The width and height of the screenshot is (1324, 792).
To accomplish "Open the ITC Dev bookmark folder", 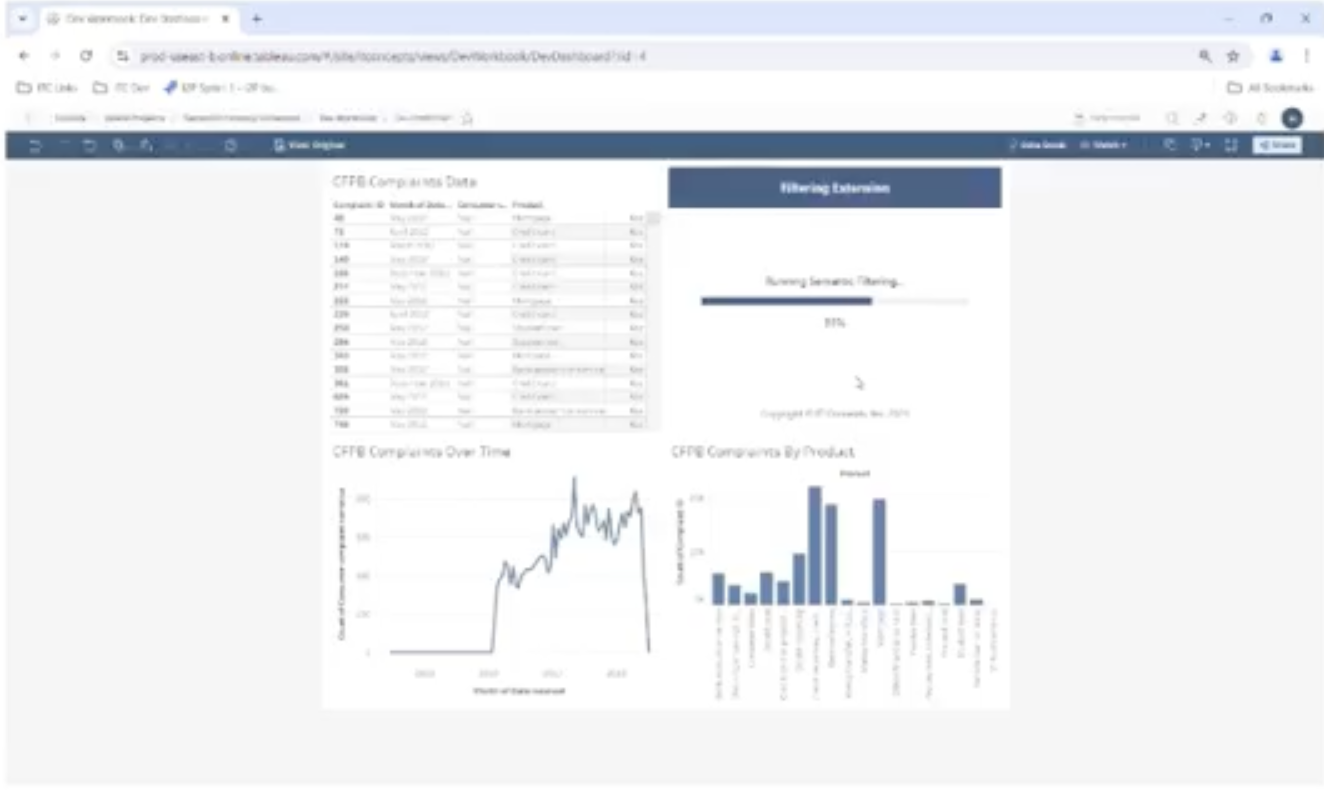I will [119, 88].
